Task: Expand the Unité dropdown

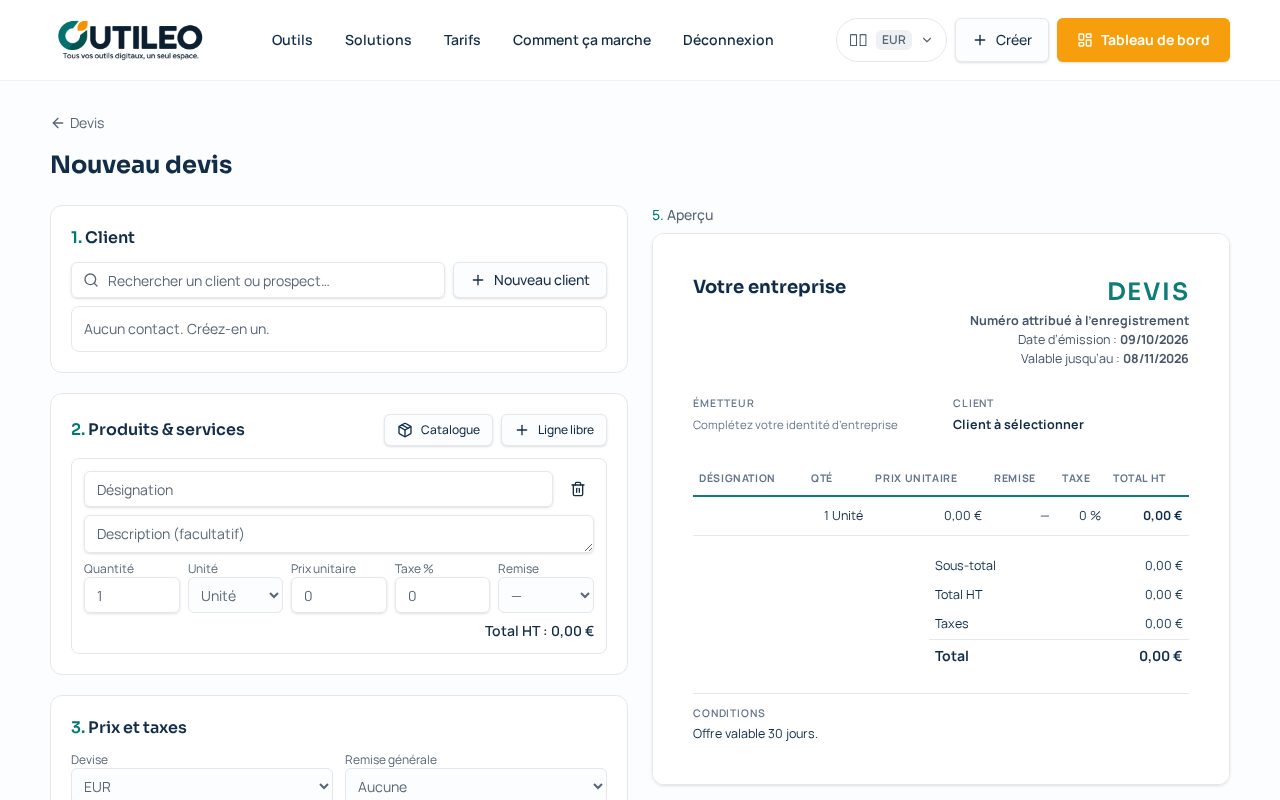Action: 235,595
